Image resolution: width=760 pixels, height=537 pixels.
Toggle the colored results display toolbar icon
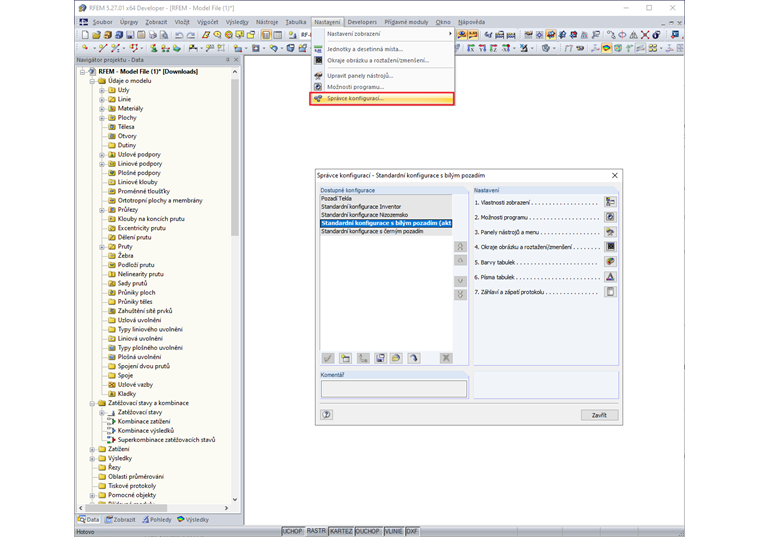click(606, 48)
